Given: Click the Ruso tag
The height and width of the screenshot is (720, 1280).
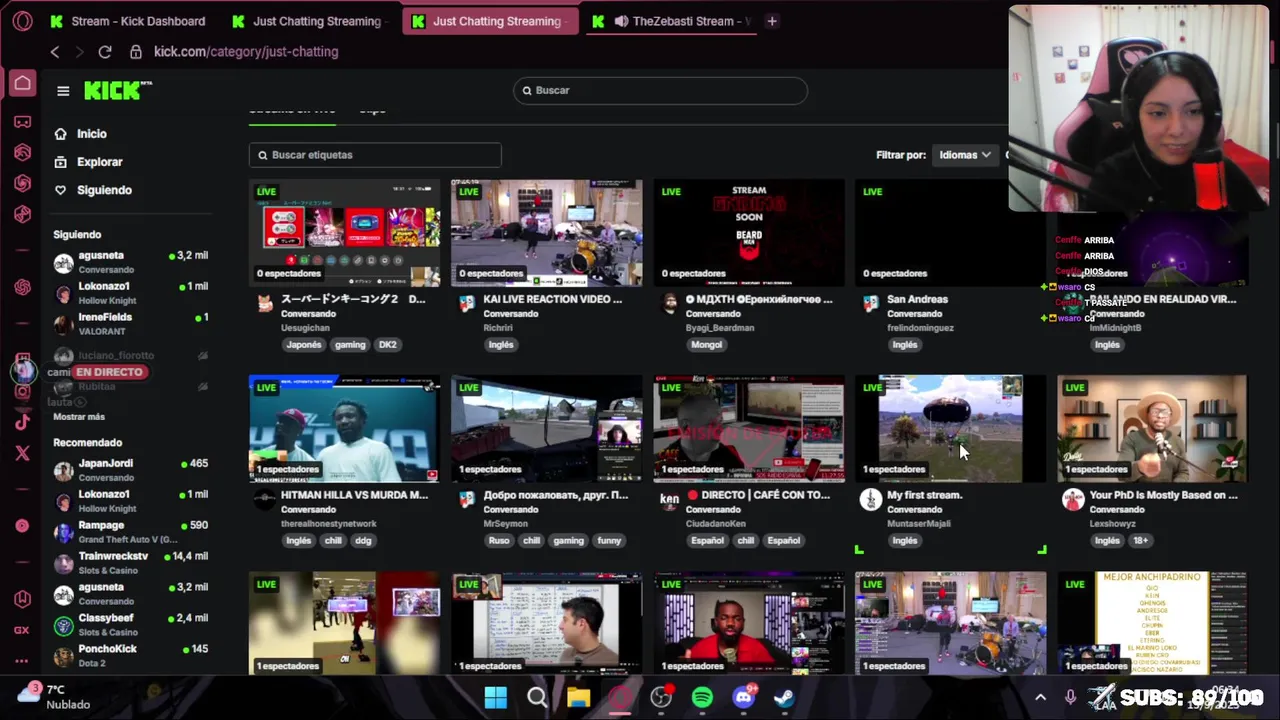Looking at the screenshot, I should click(499, 541).
